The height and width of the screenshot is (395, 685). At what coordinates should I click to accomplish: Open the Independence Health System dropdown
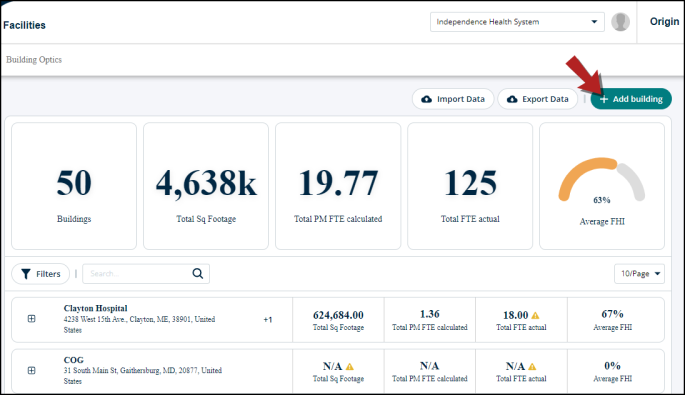[517, 22]
